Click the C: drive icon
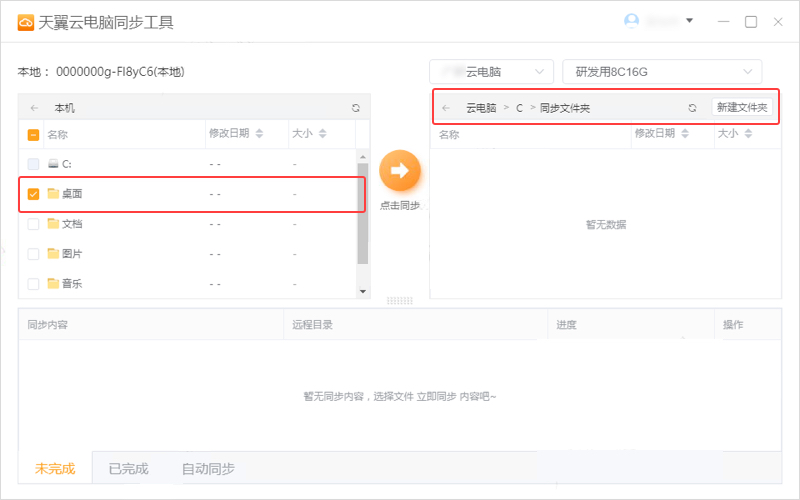 click(53, 164)
